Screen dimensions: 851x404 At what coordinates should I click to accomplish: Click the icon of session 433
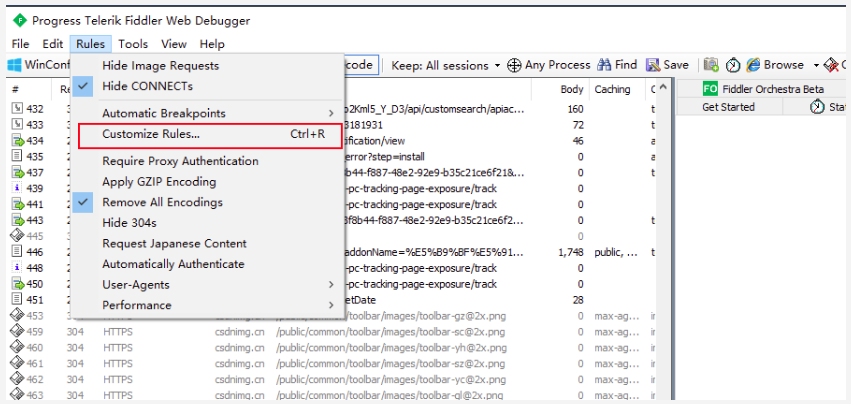coord(17,124)
